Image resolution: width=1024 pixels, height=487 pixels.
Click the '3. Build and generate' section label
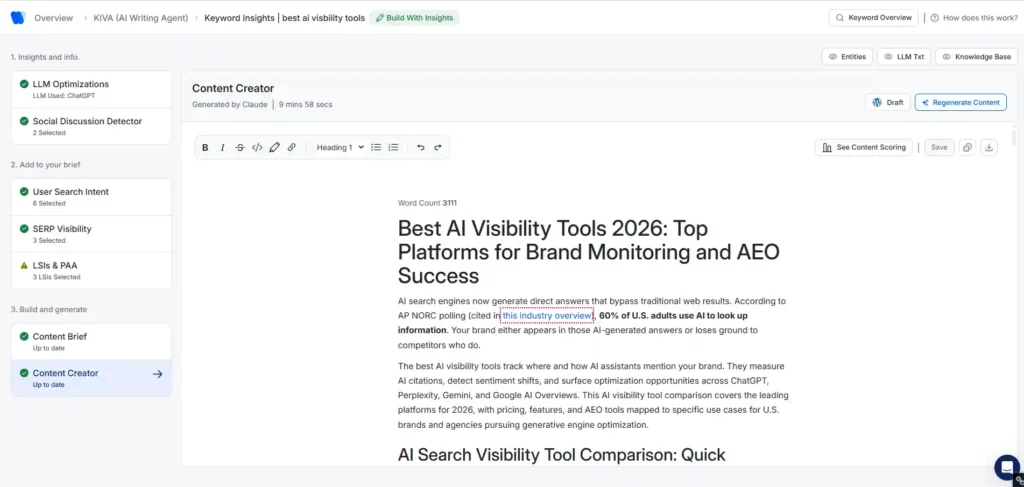48,309
